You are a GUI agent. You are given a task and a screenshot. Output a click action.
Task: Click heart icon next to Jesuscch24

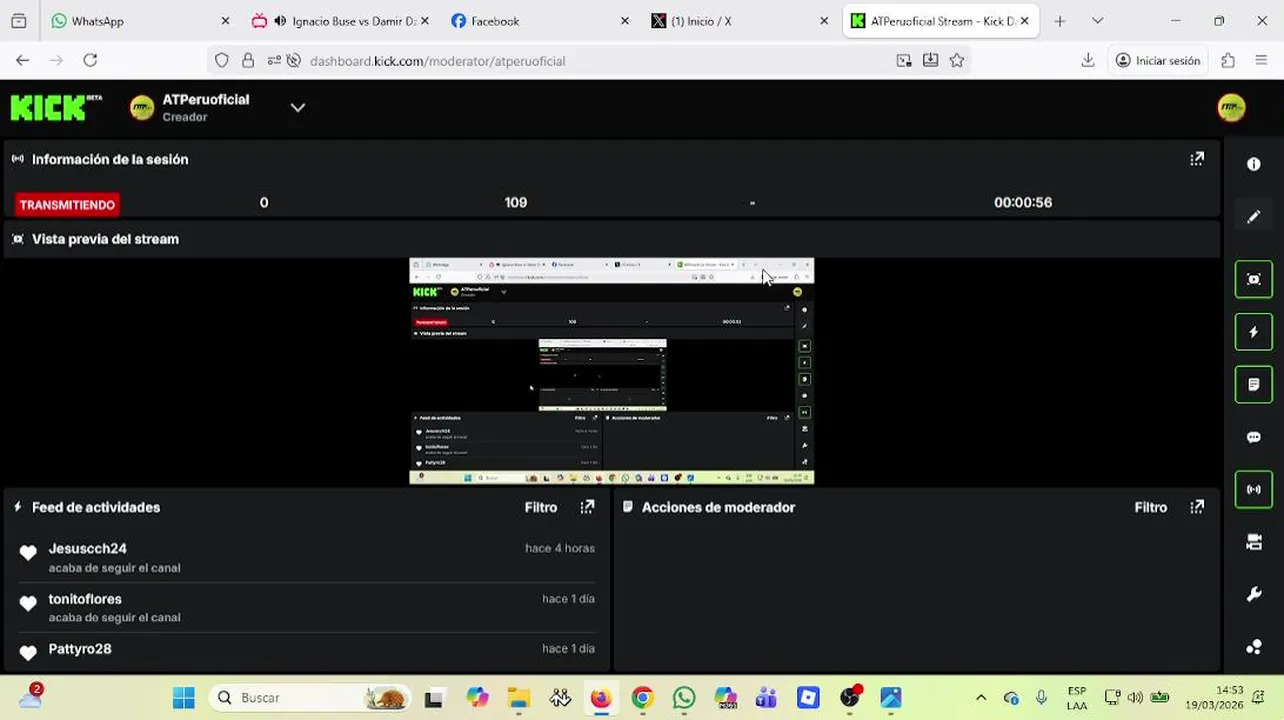click(28, 552)
